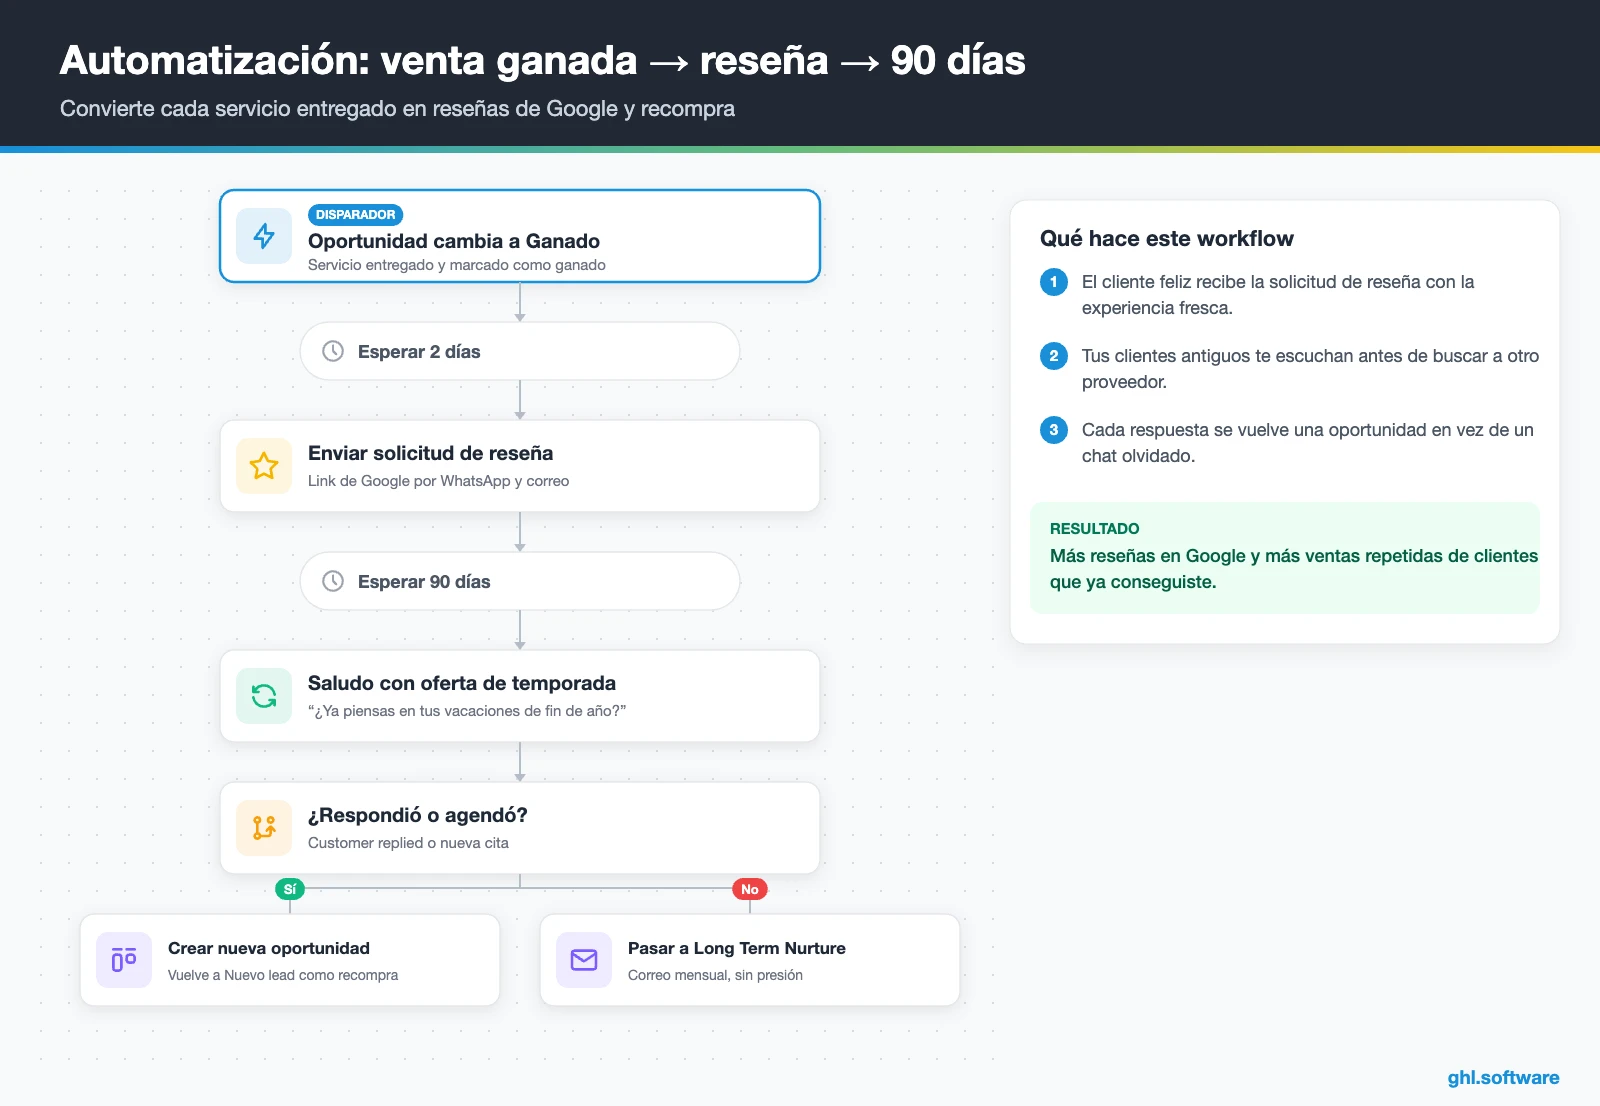The image size is (1600, 1106).
Task: Click the clock icon beside Esperar 90 días
Action: click(333, 581)
